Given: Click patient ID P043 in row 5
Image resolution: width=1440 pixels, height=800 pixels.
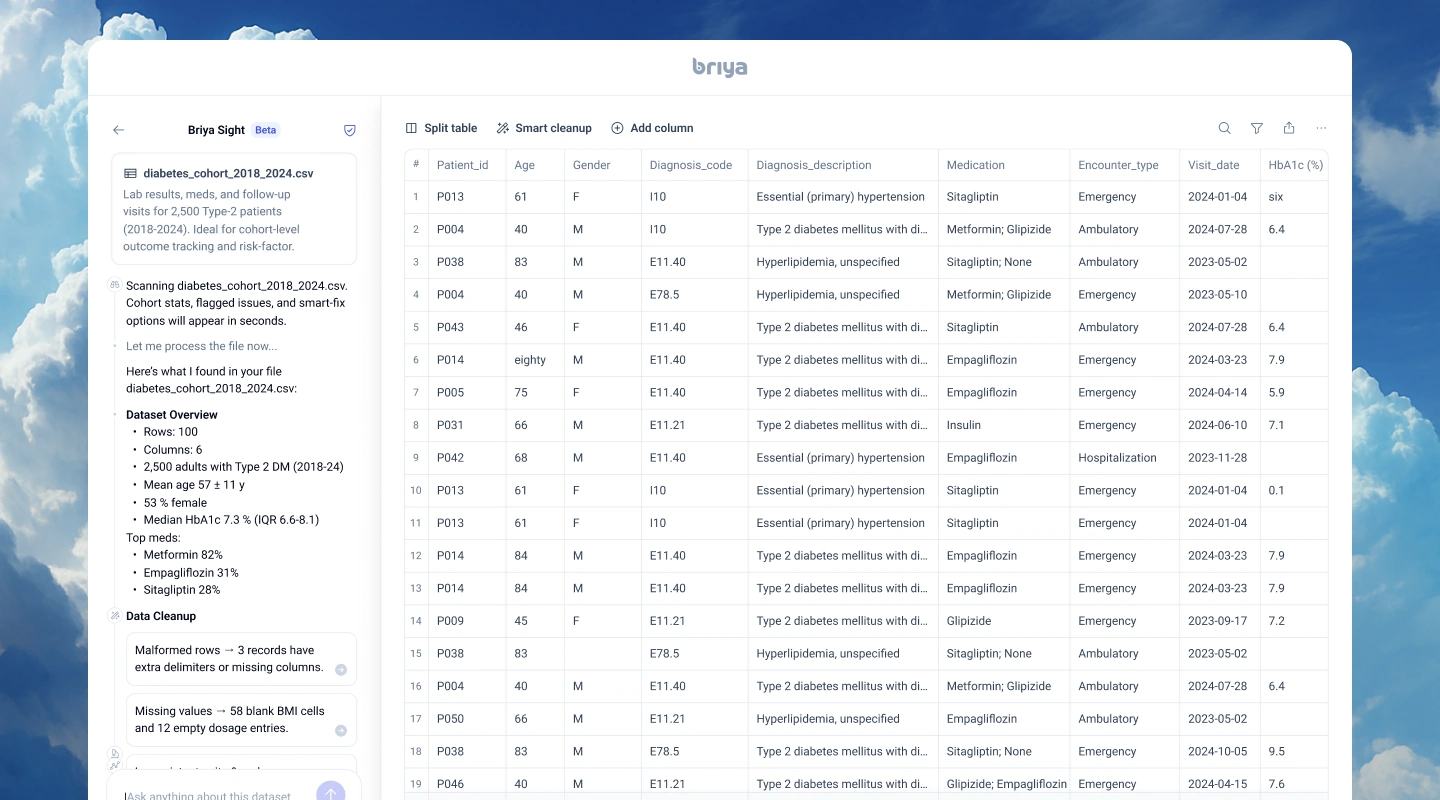Looking at the screenshot, I should point(467,327).
